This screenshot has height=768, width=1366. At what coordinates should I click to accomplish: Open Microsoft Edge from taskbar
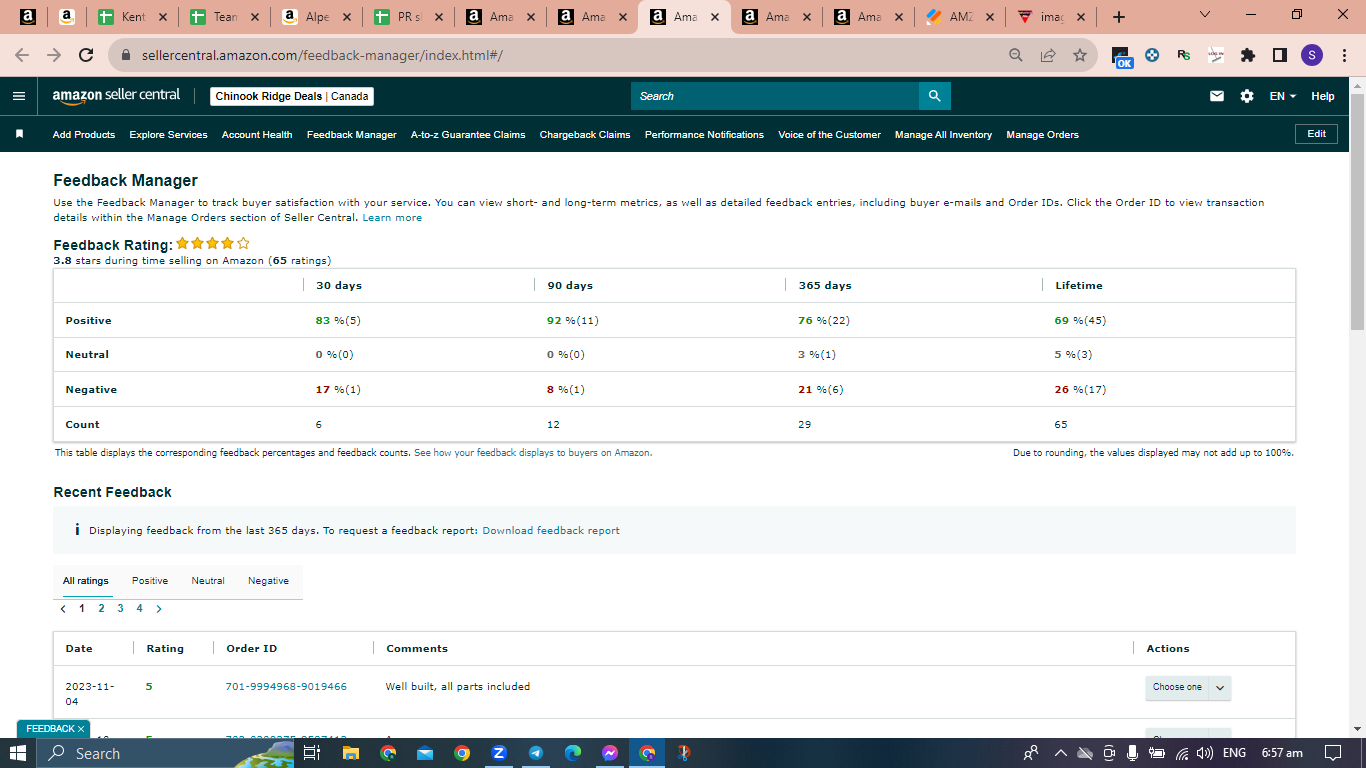tap(572, 753)
